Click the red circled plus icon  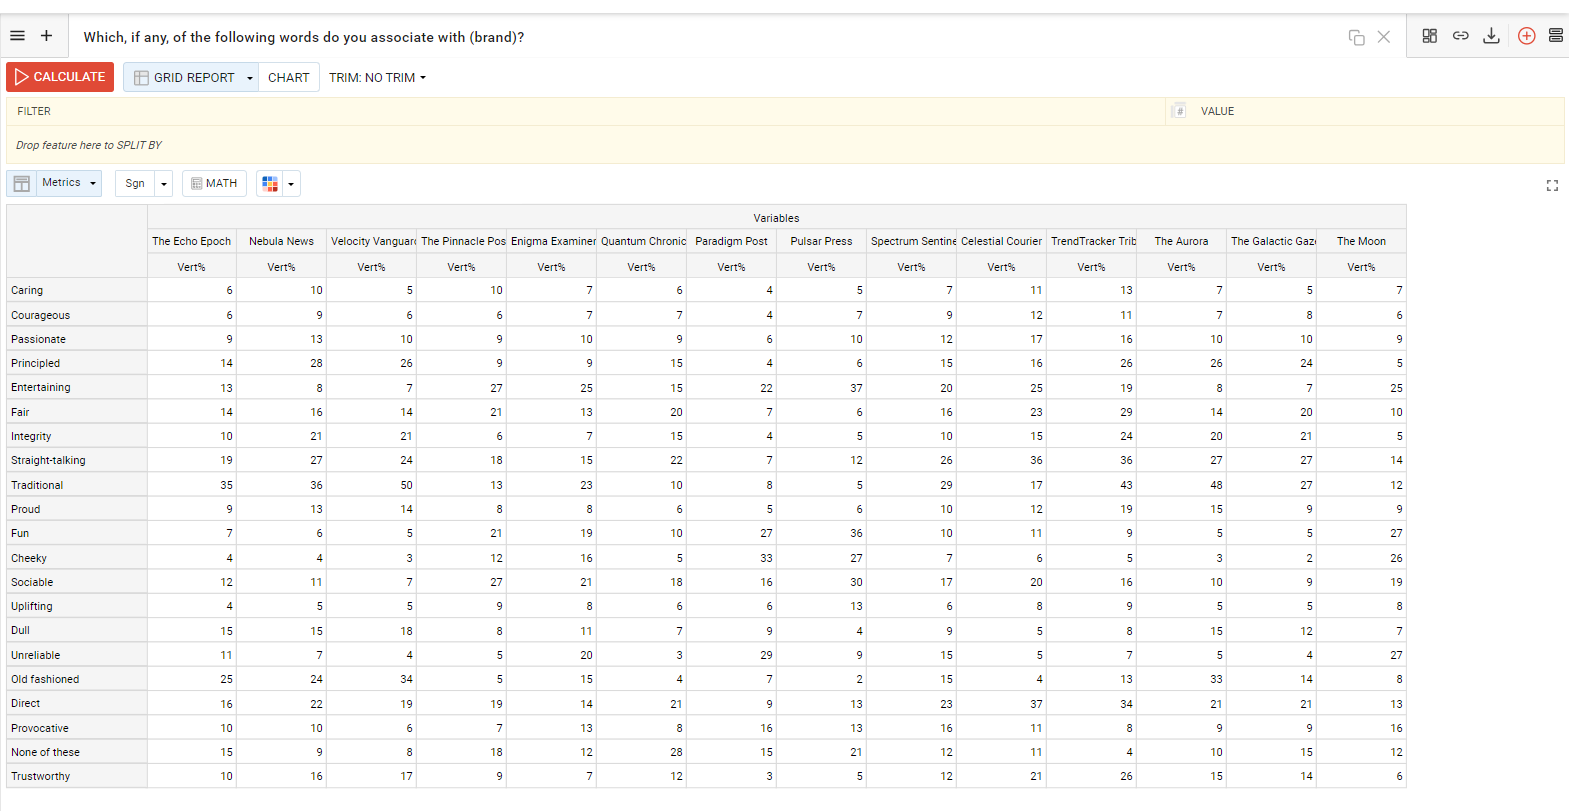coord(1526,36)
